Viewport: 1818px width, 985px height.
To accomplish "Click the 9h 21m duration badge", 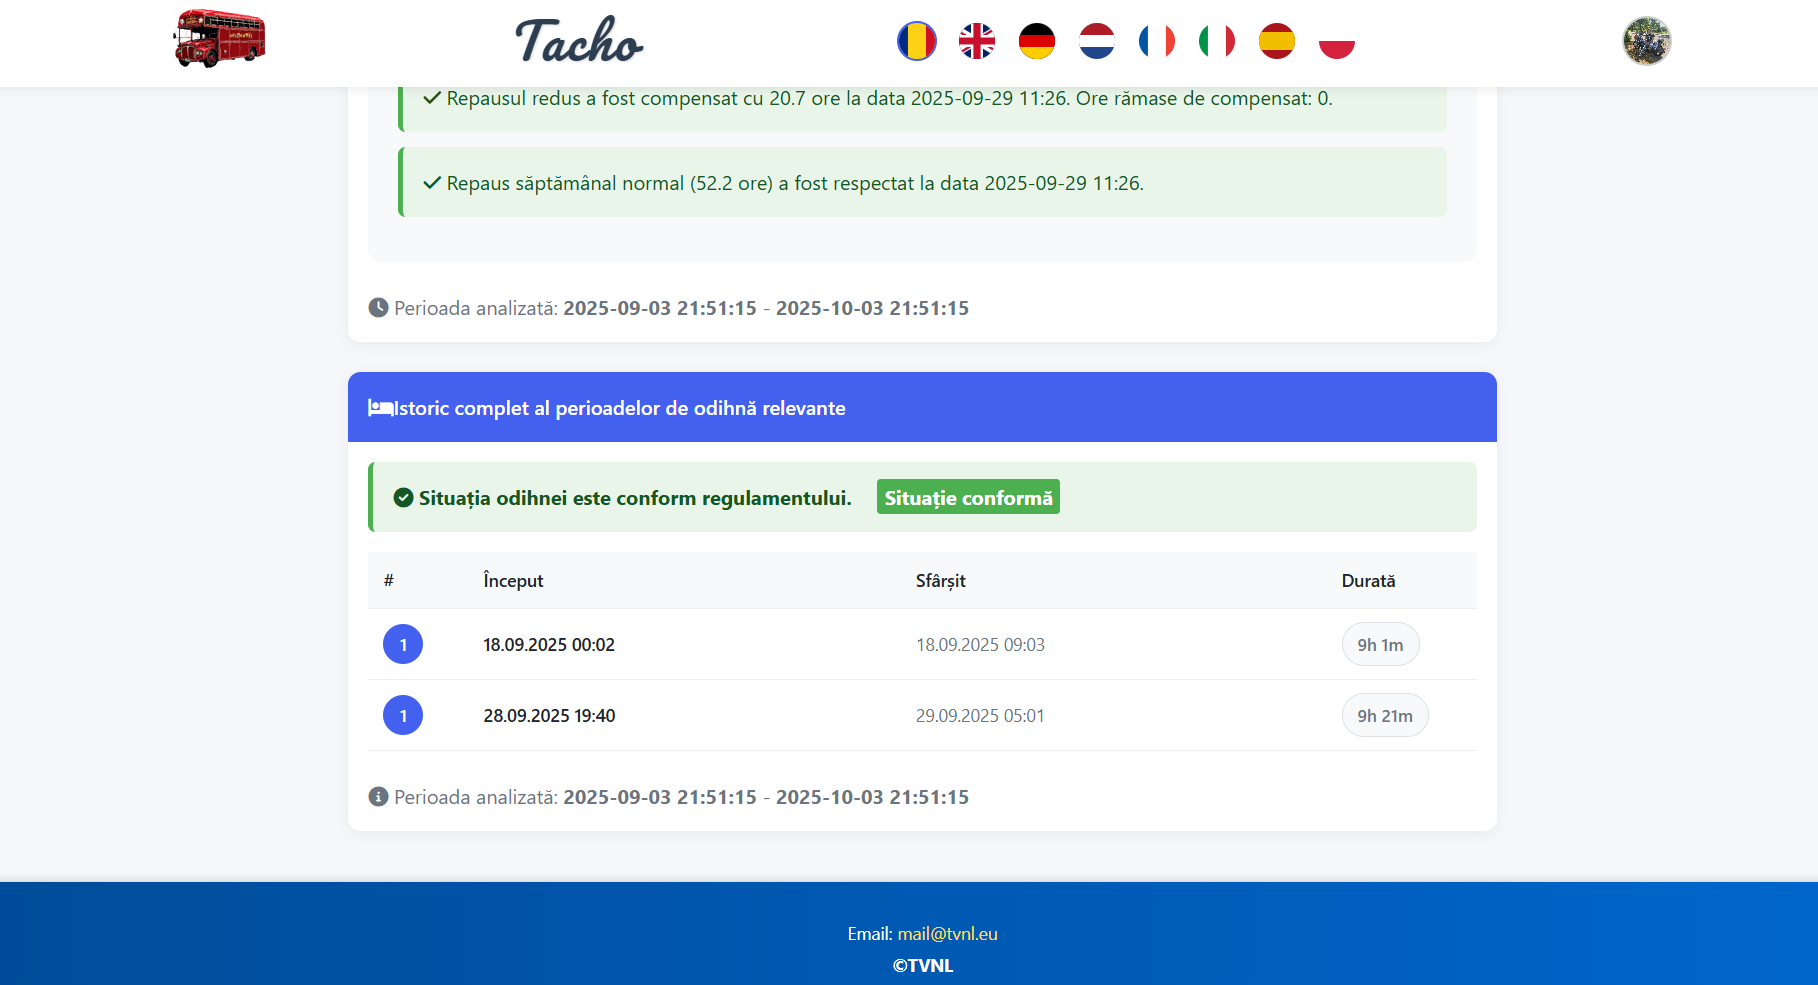I will pyautogui.click(x=1384, y=716).
